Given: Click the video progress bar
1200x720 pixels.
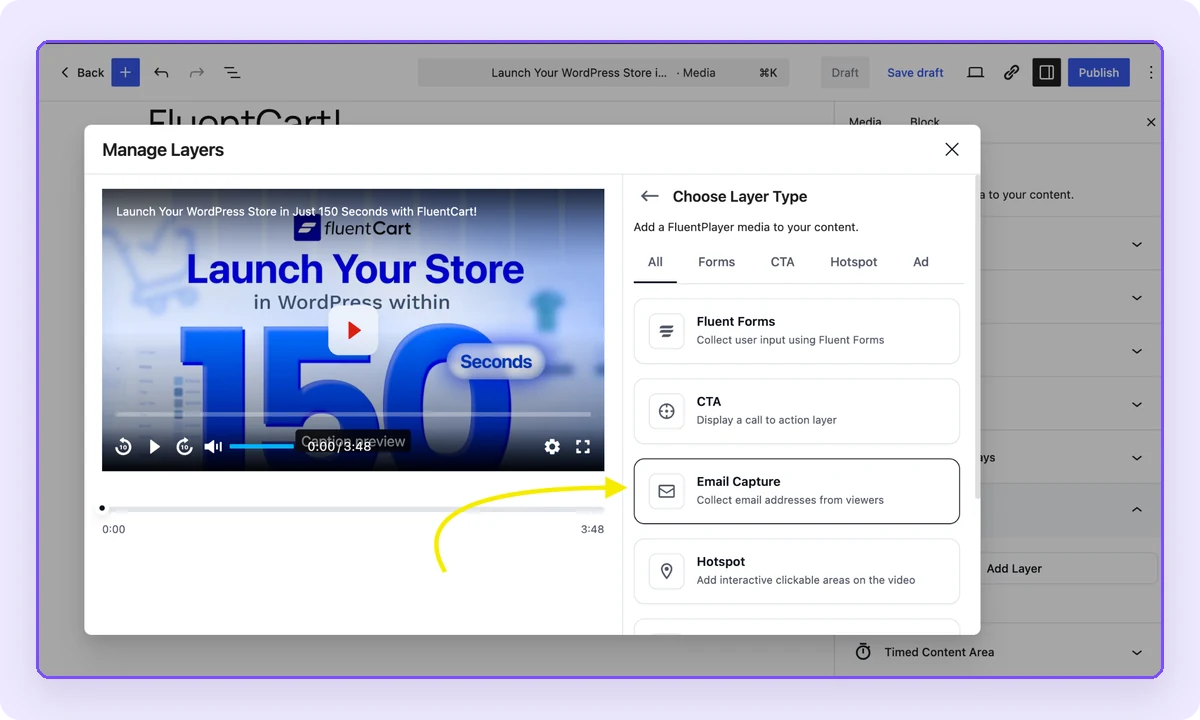Looking at the screenshot, I should 353,414.
